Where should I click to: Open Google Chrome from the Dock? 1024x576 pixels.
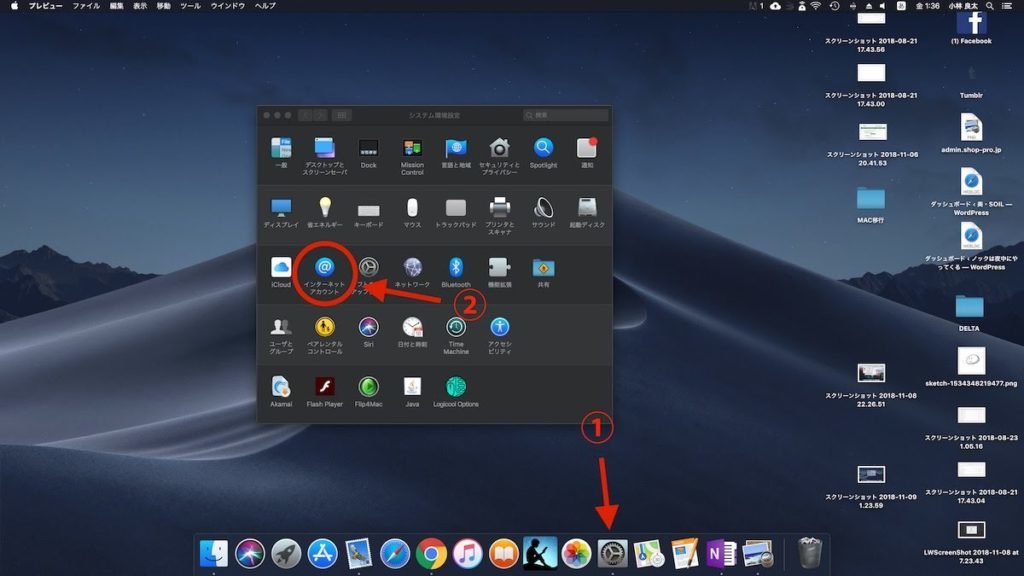coord(431,554)
